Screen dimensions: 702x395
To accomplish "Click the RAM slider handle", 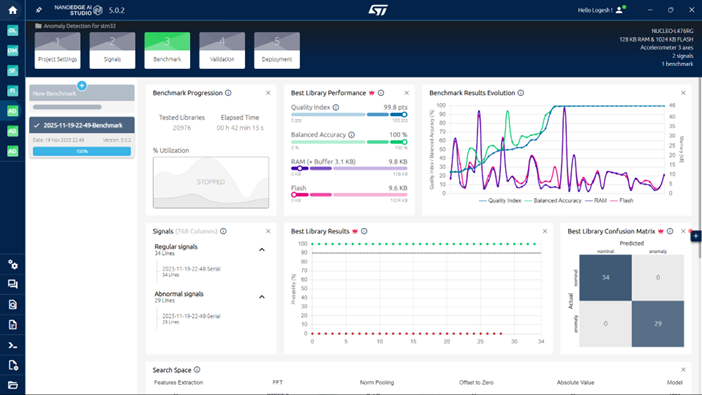I will [x=300, y=168].
